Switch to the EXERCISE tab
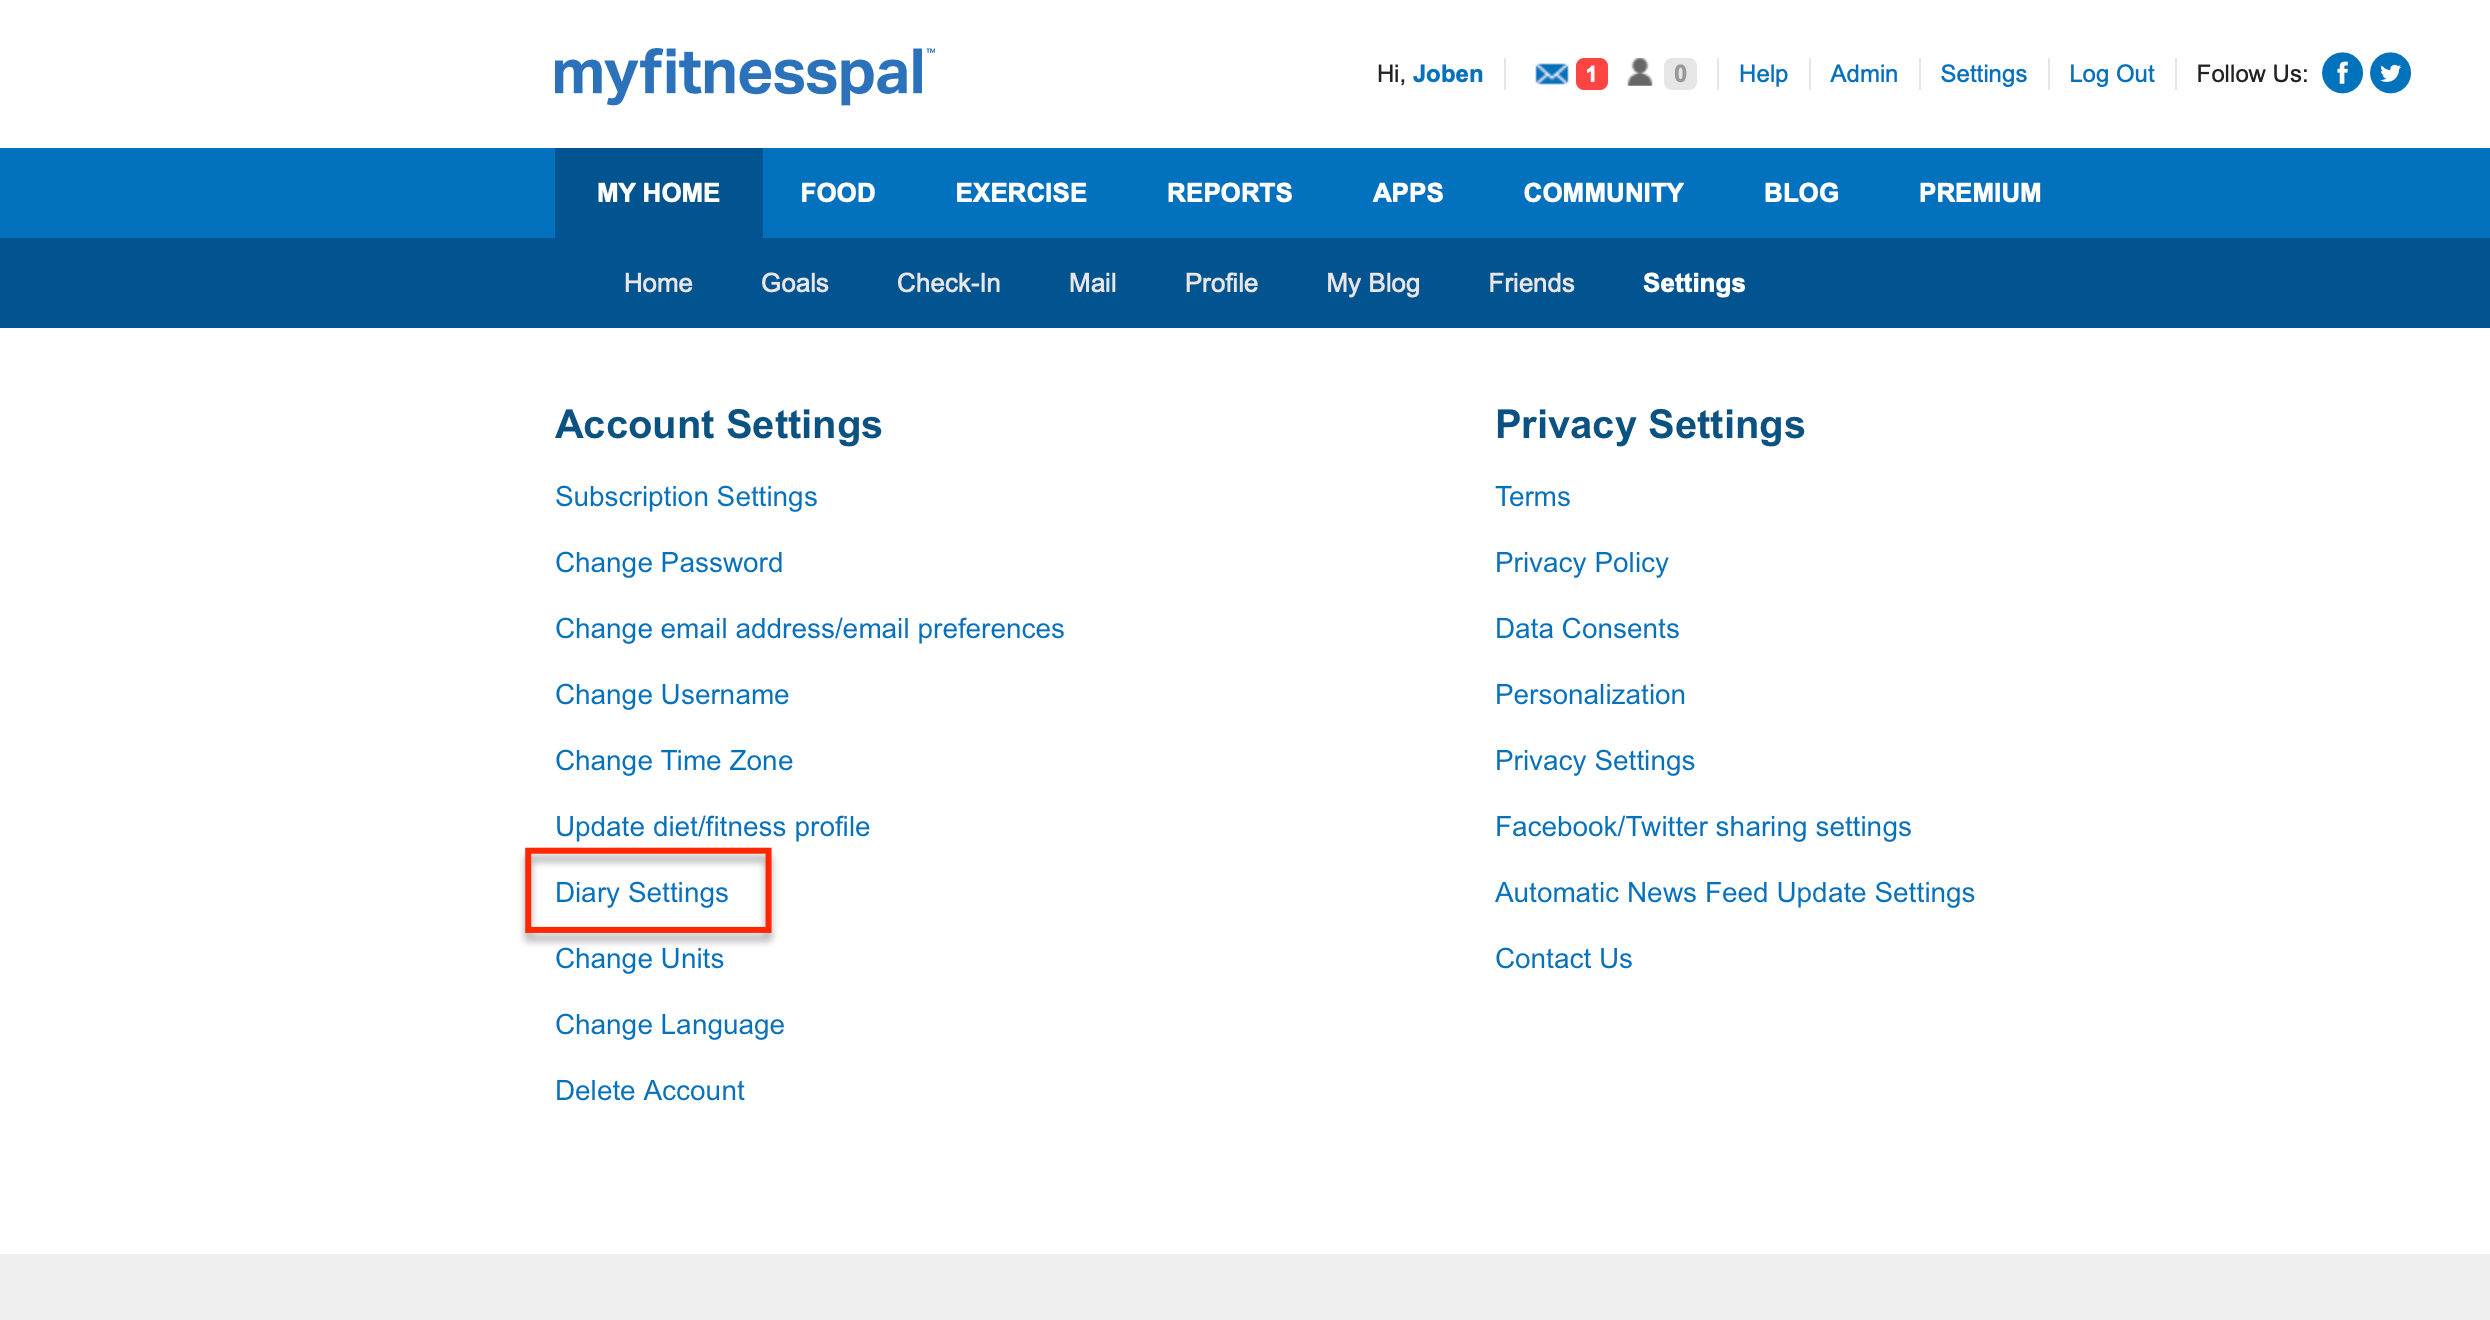This screenshot has height=1320, width=2490. point(1021,193)
